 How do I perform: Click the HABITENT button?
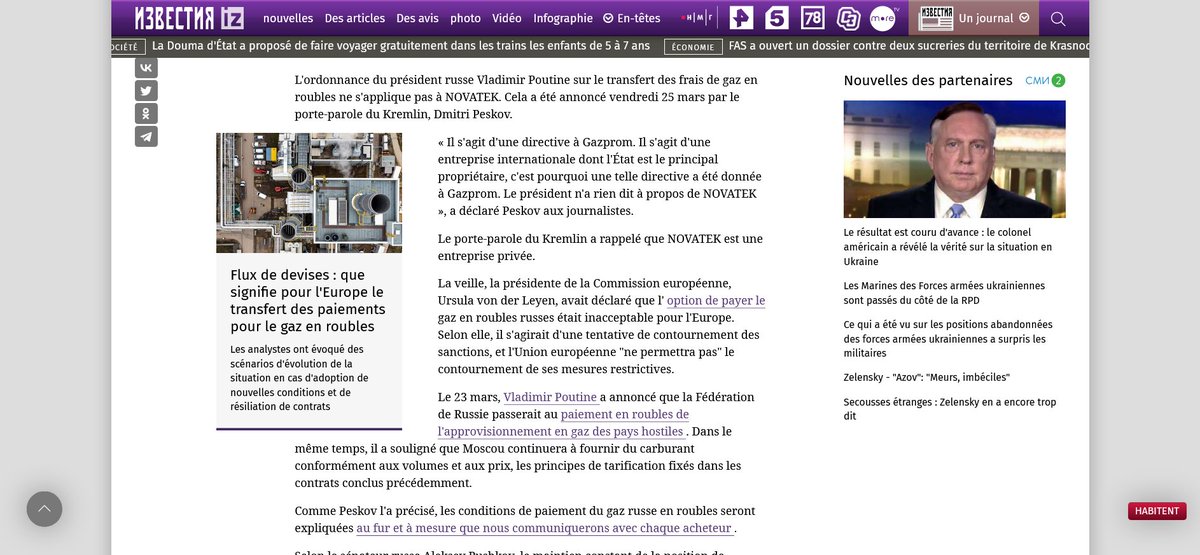pyautogui.click(x=1157, y=511)
